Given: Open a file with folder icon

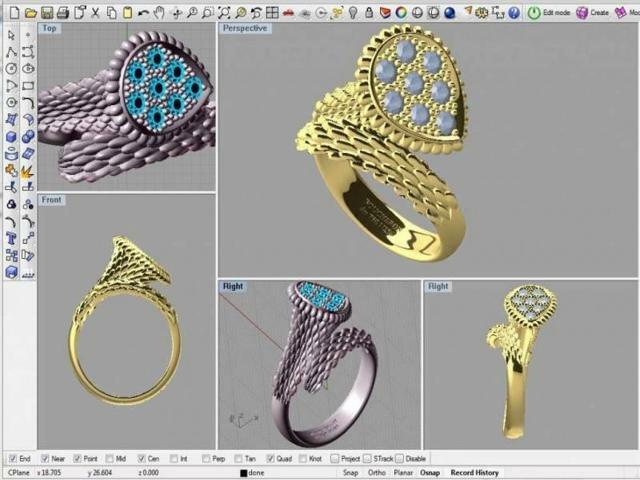Looking at the screenshot, I should point(31,13).
